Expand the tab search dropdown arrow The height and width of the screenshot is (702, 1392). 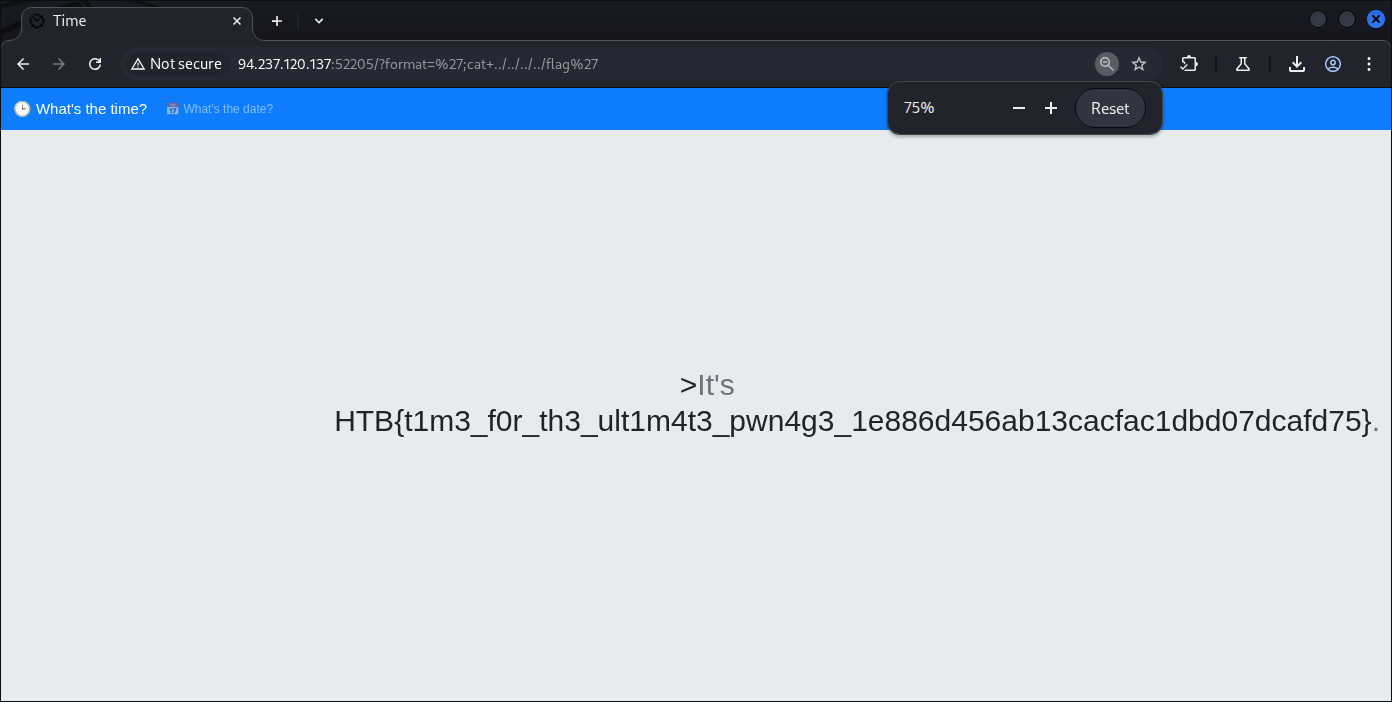319,21
